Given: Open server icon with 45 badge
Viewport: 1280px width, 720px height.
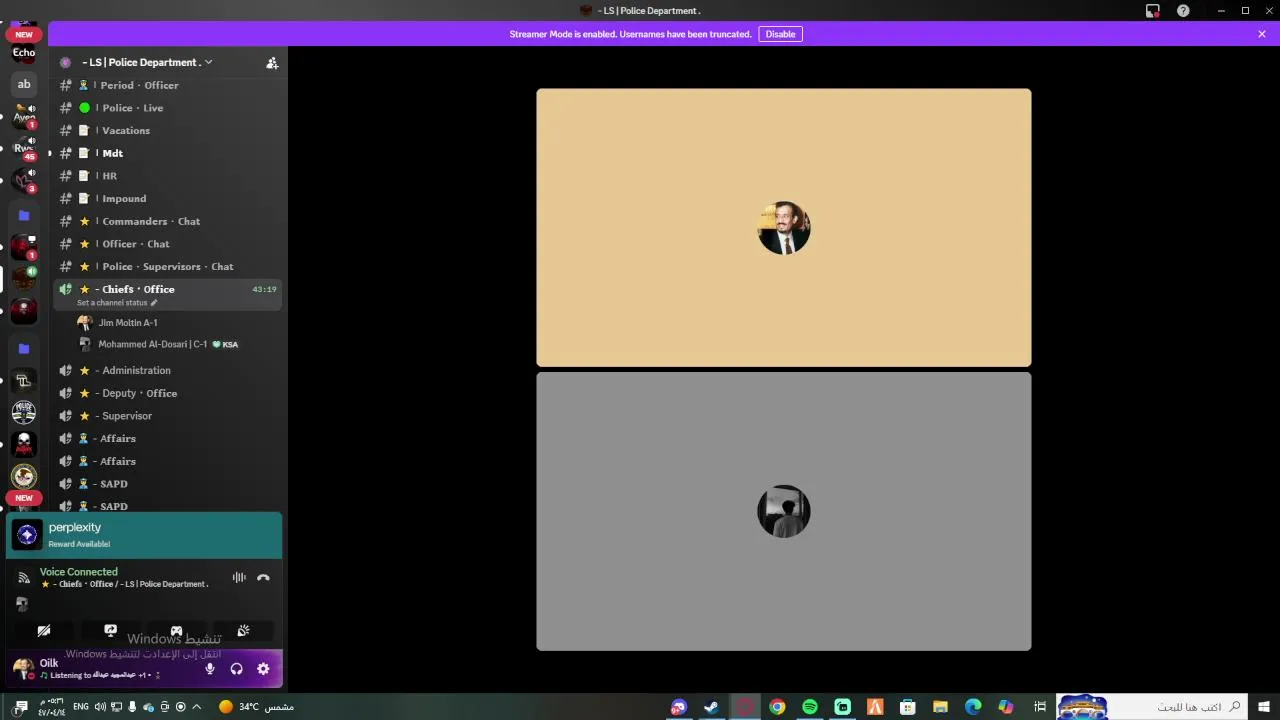Looking at the screenshot, I should coord(24,148).
